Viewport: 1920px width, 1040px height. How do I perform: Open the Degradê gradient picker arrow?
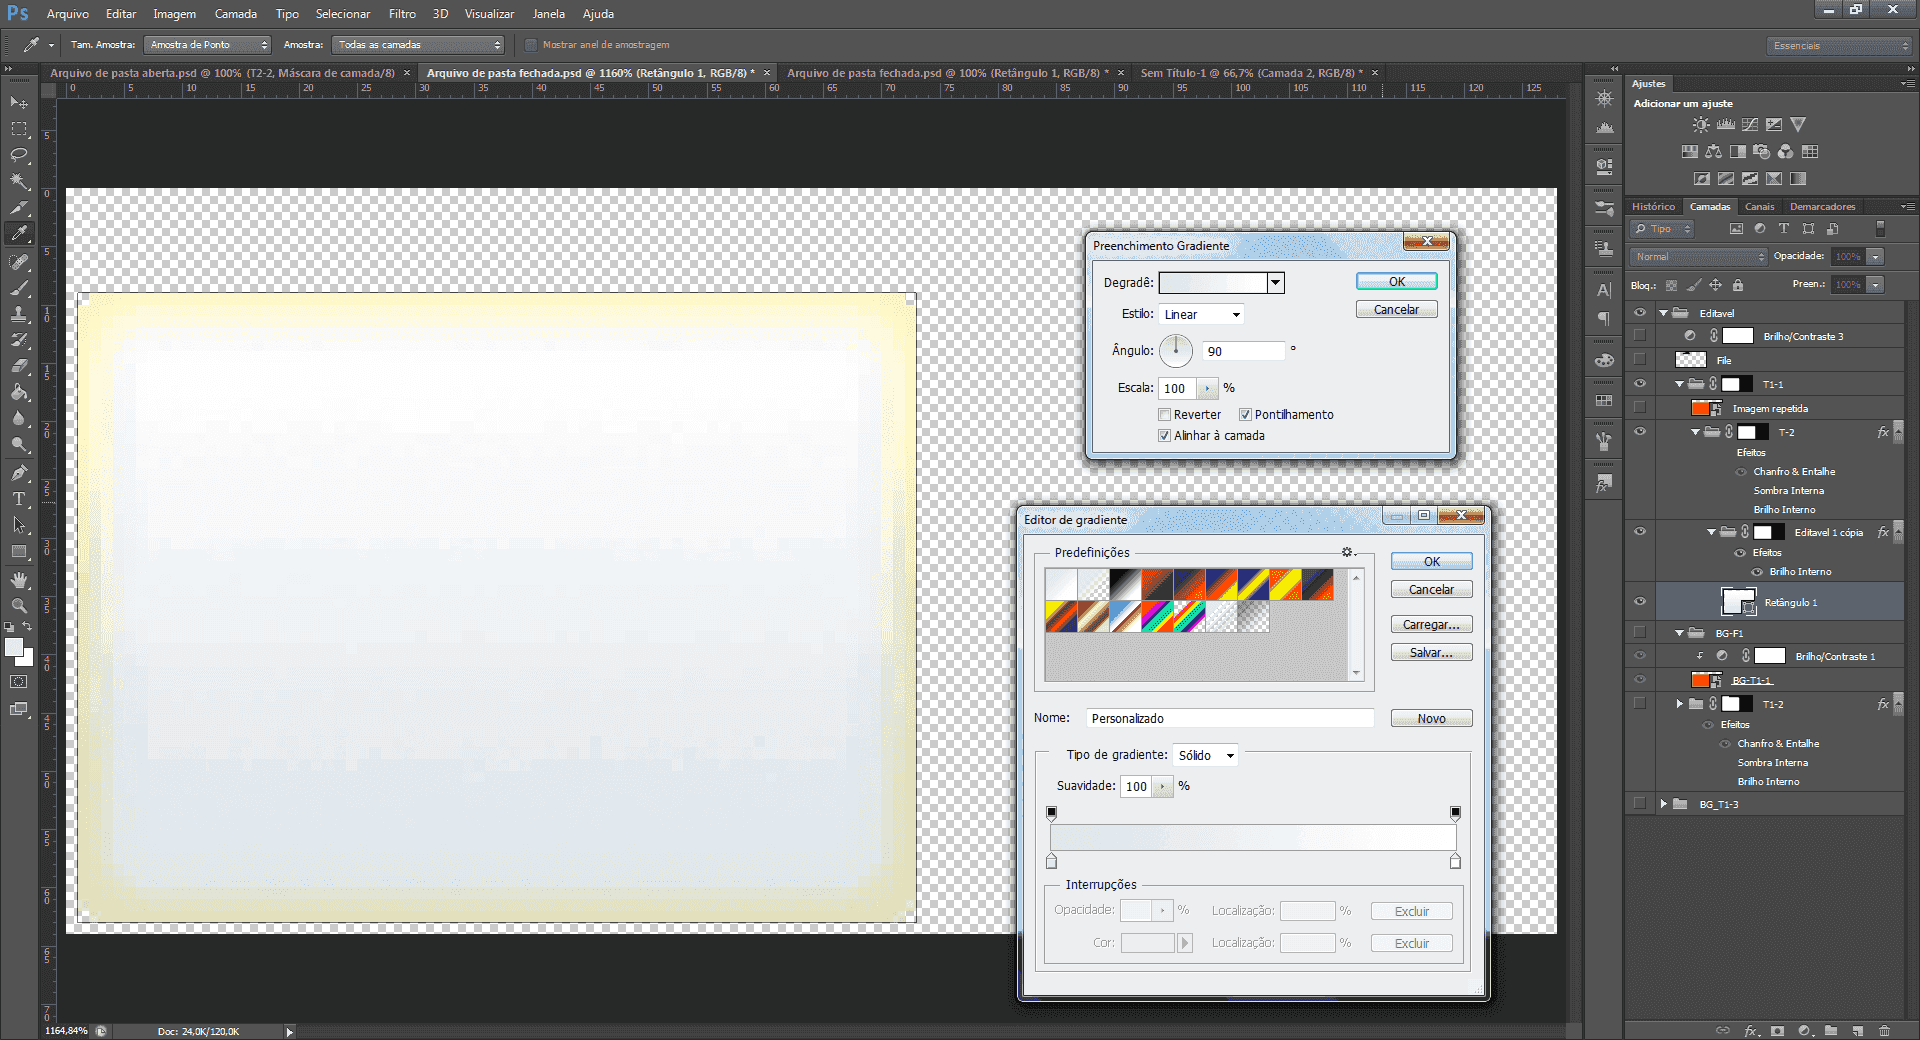[x=1276, y=283]
